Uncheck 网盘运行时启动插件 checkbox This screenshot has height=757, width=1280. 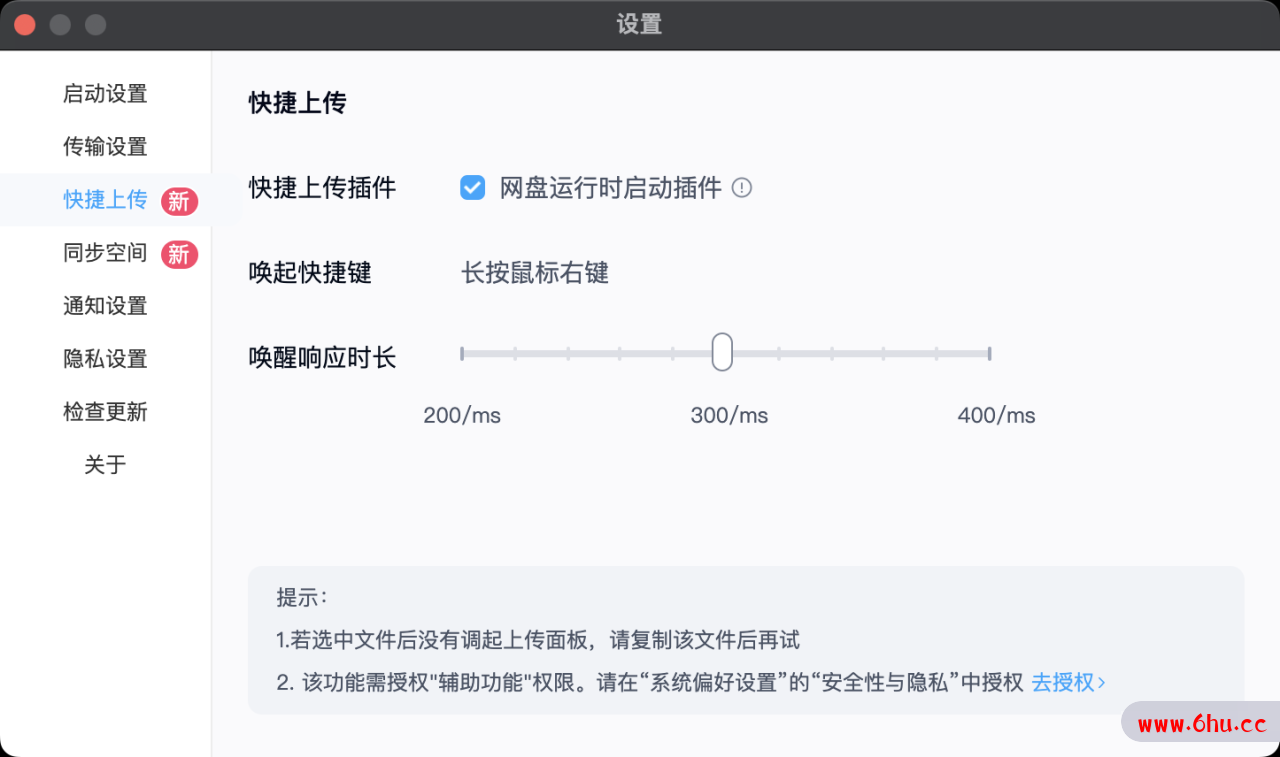pos(472,187)
